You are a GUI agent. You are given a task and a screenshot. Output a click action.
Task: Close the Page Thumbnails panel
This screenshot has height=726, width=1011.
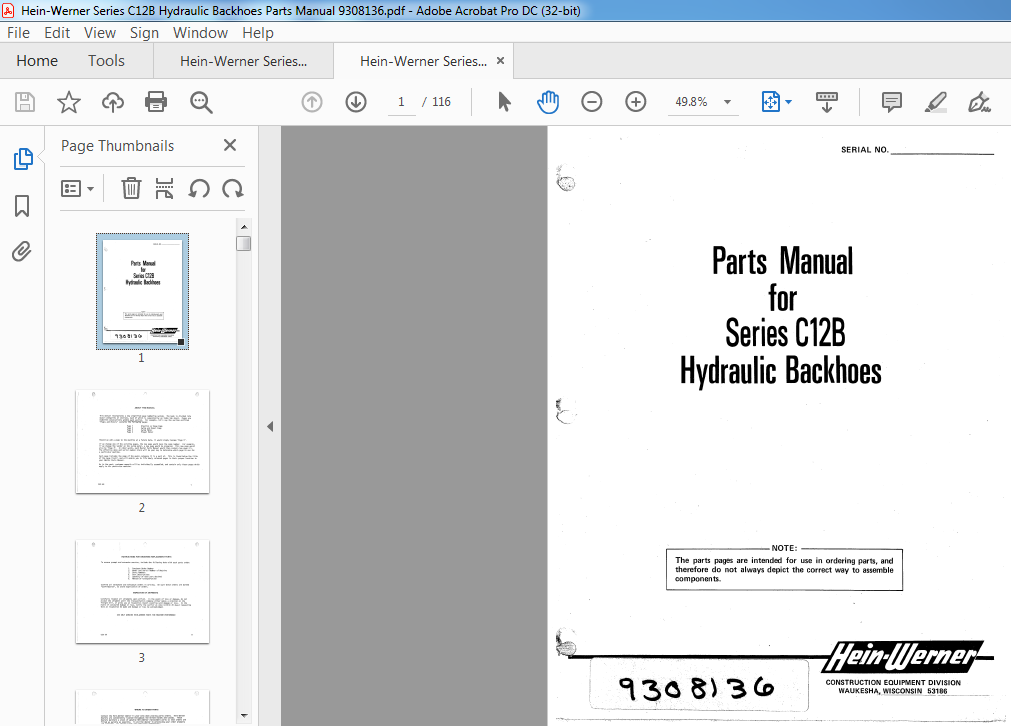pos(230,145)
